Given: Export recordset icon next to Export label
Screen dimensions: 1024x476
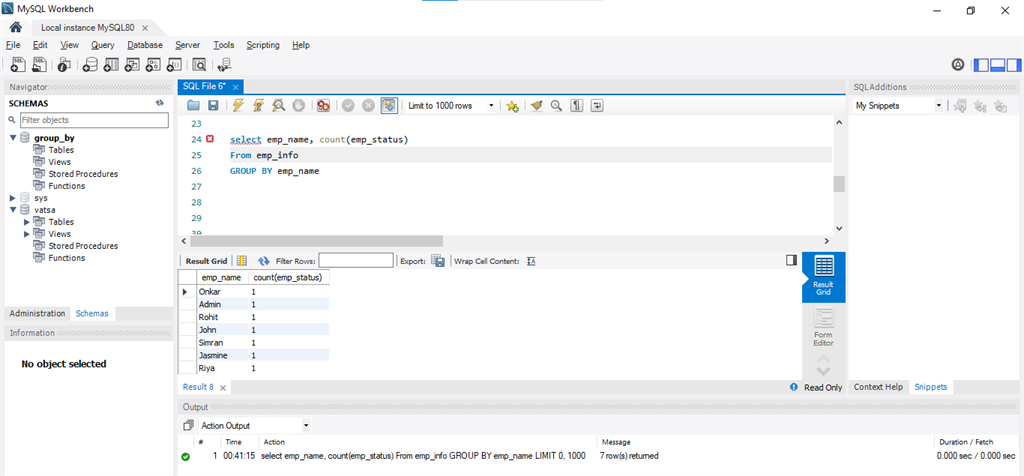Looking at the screenshot, I should coord(438,261).
